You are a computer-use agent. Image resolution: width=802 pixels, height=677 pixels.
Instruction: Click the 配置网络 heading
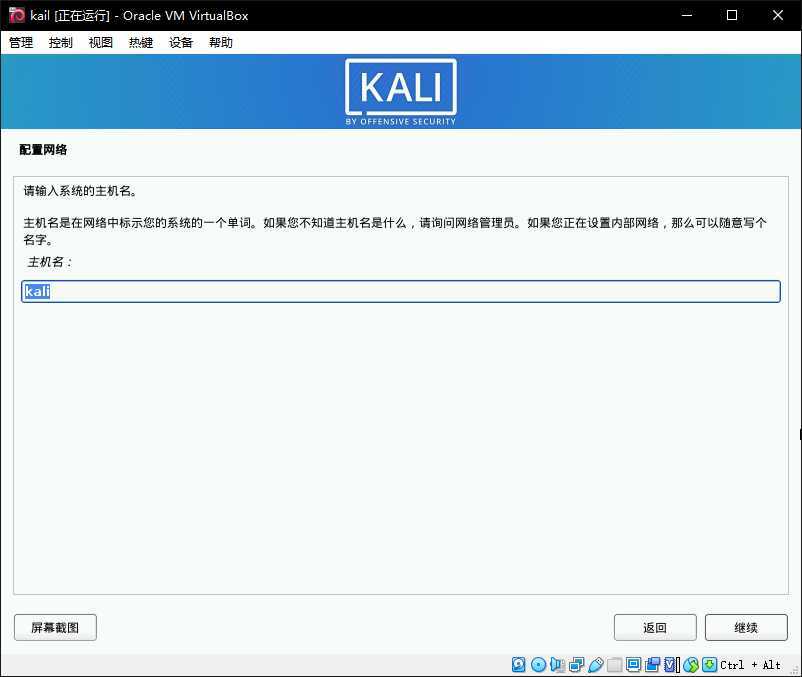(43, 150)
